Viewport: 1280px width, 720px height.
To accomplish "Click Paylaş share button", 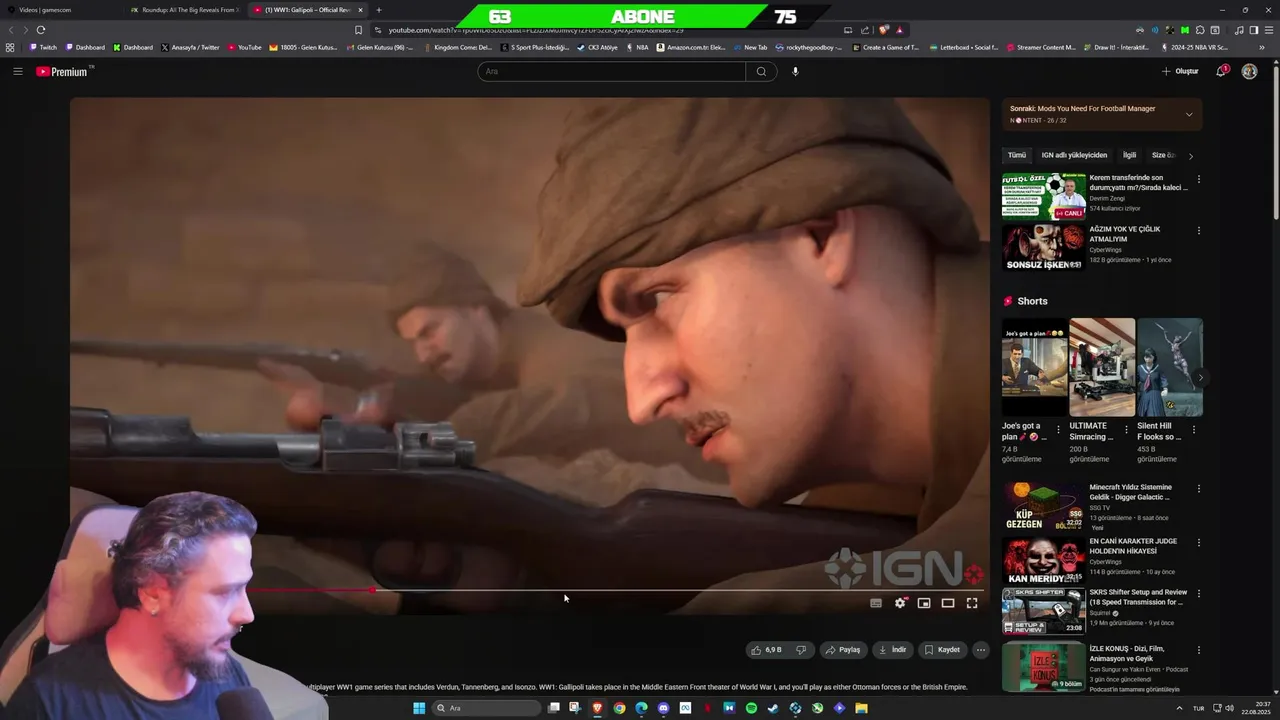I will pos(843,650).
